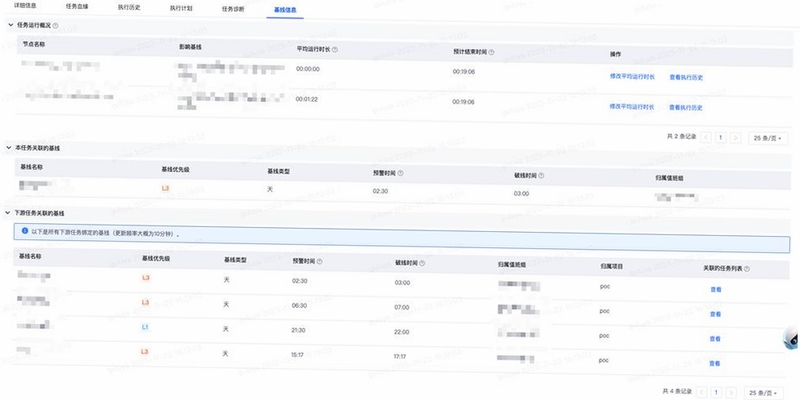Click the 00:00:00 average duration cell
This screenshot has height=400, width=800.
(x=308, y=69)
